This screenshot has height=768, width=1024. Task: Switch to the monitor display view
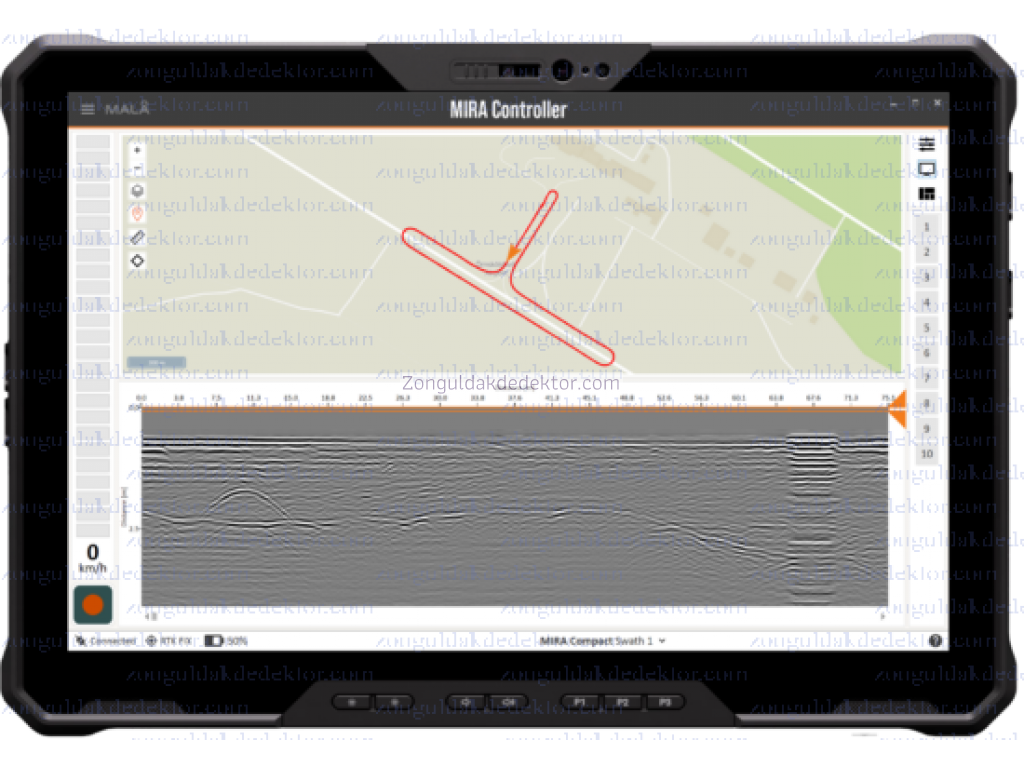click(x=926, y=169)
